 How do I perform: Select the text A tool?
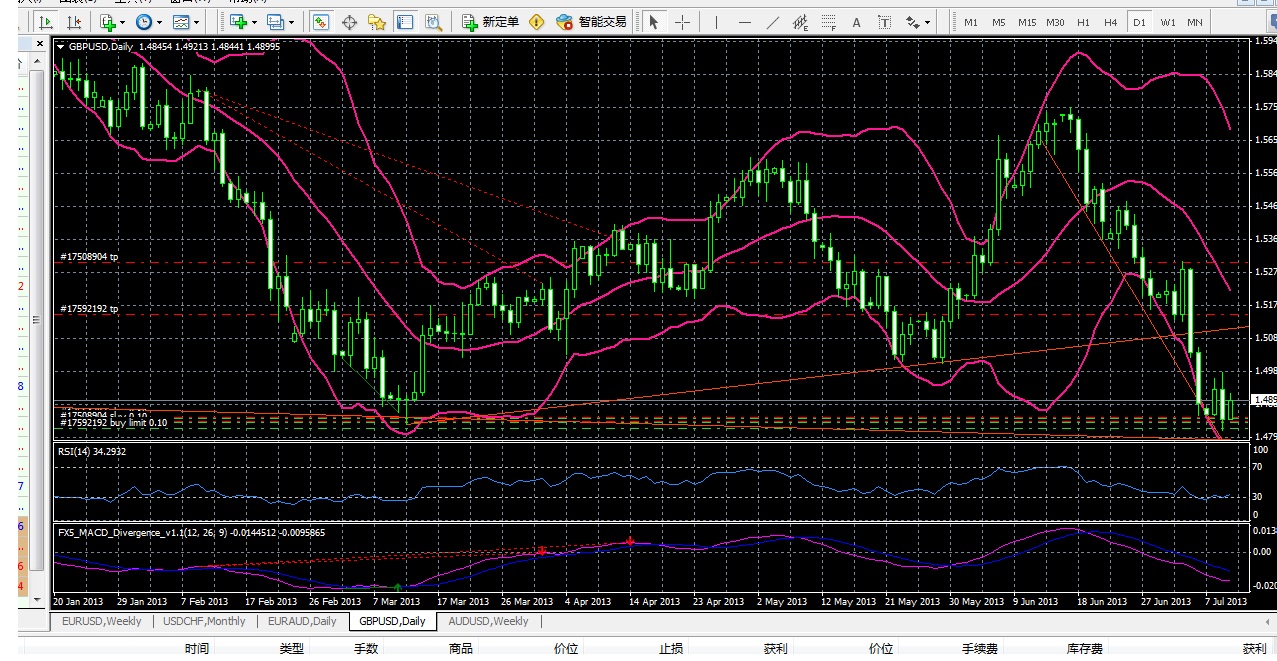[x=856, y=22]
